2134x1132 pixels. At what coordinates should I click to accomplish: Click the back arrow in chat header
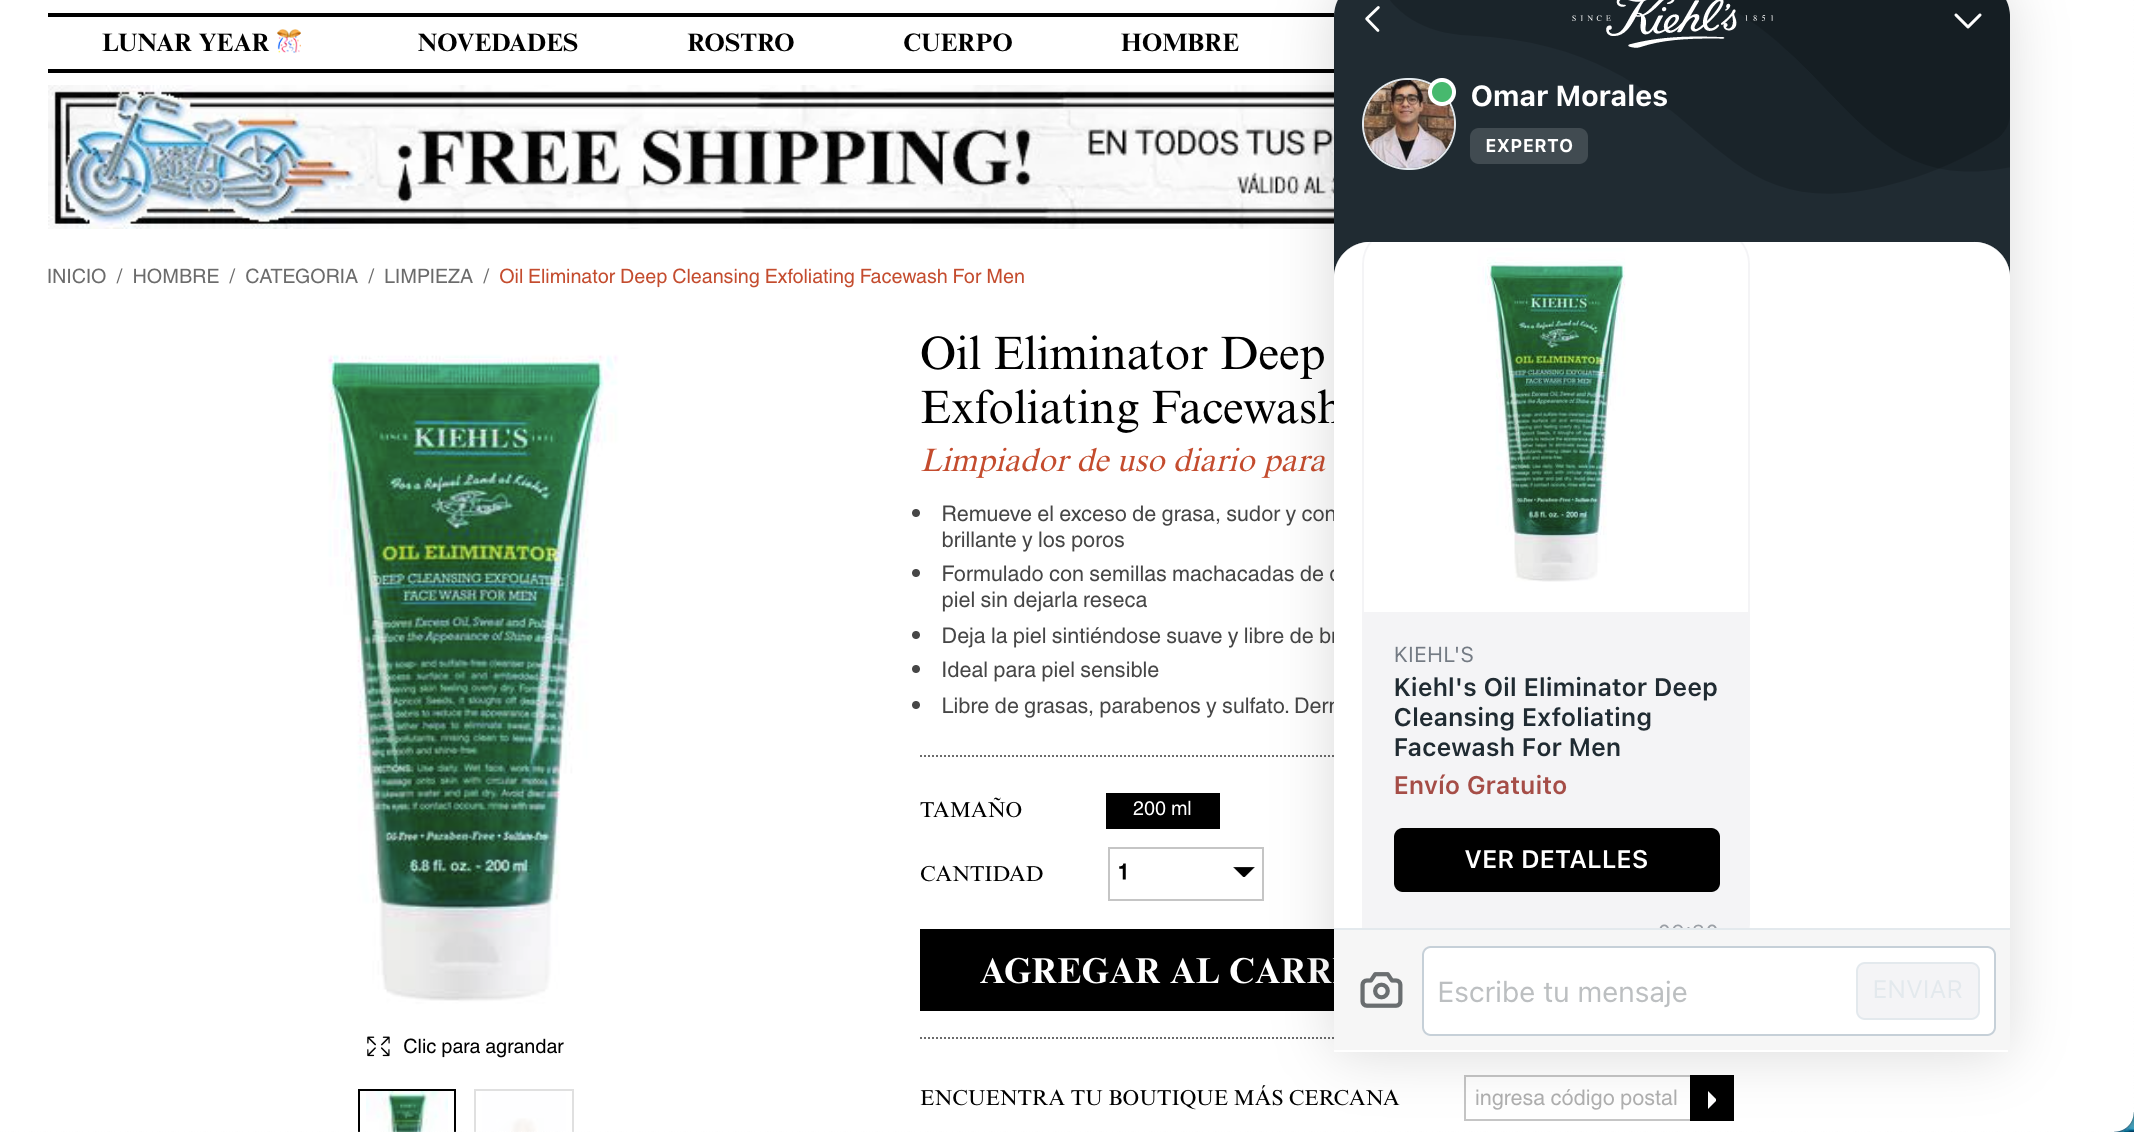coord(1373,19)
